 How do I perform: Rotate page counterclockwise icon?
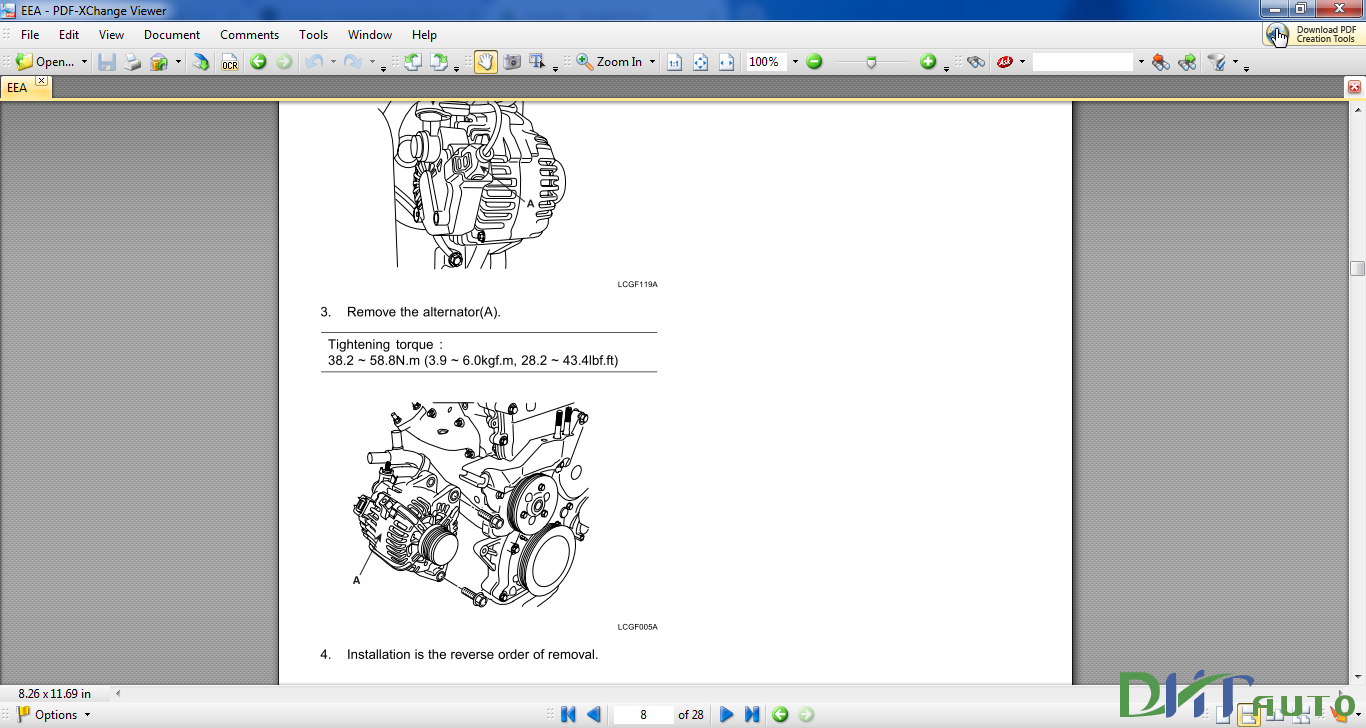tap(413, 62)
